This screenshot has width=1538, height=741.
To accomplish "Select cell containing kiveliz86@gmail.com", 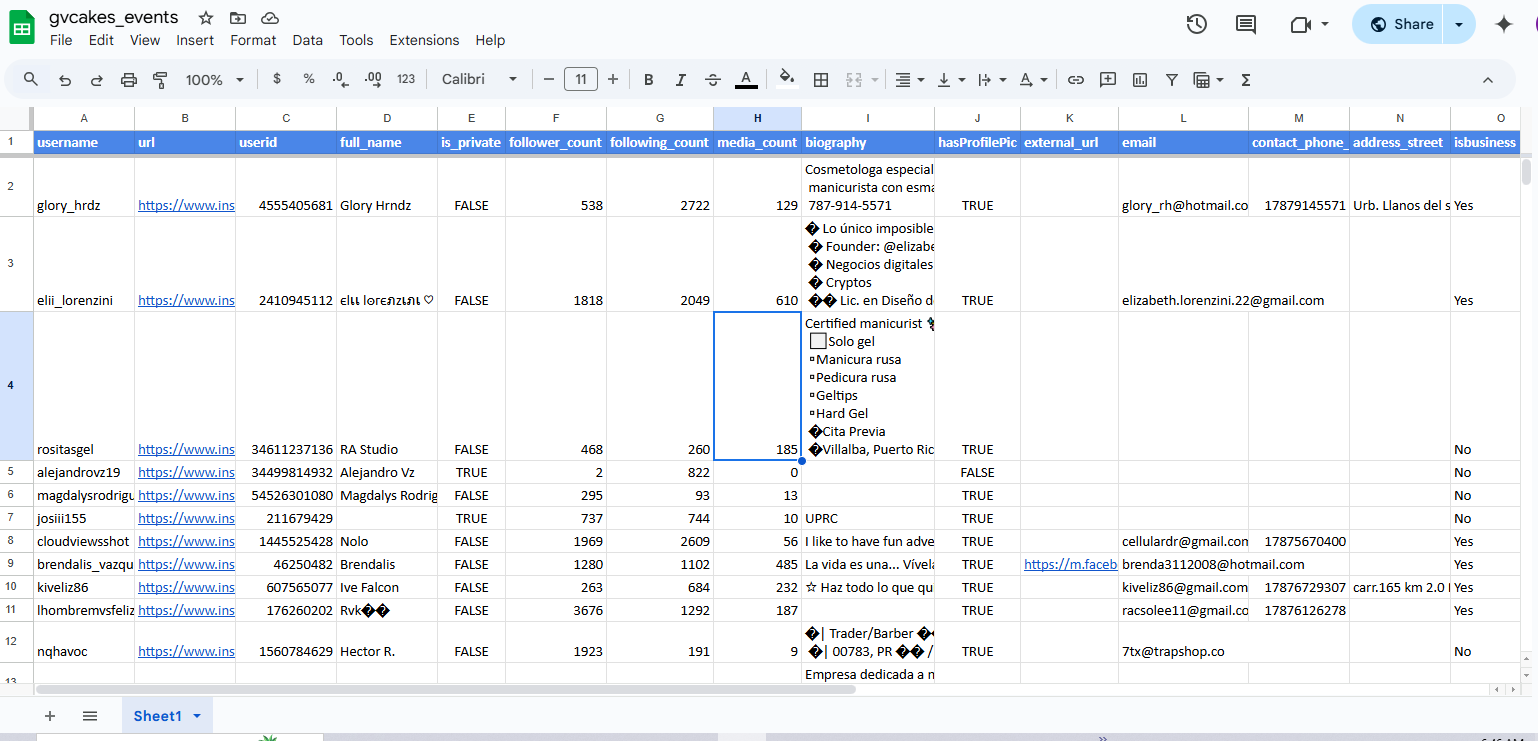I will point(1183,587).
